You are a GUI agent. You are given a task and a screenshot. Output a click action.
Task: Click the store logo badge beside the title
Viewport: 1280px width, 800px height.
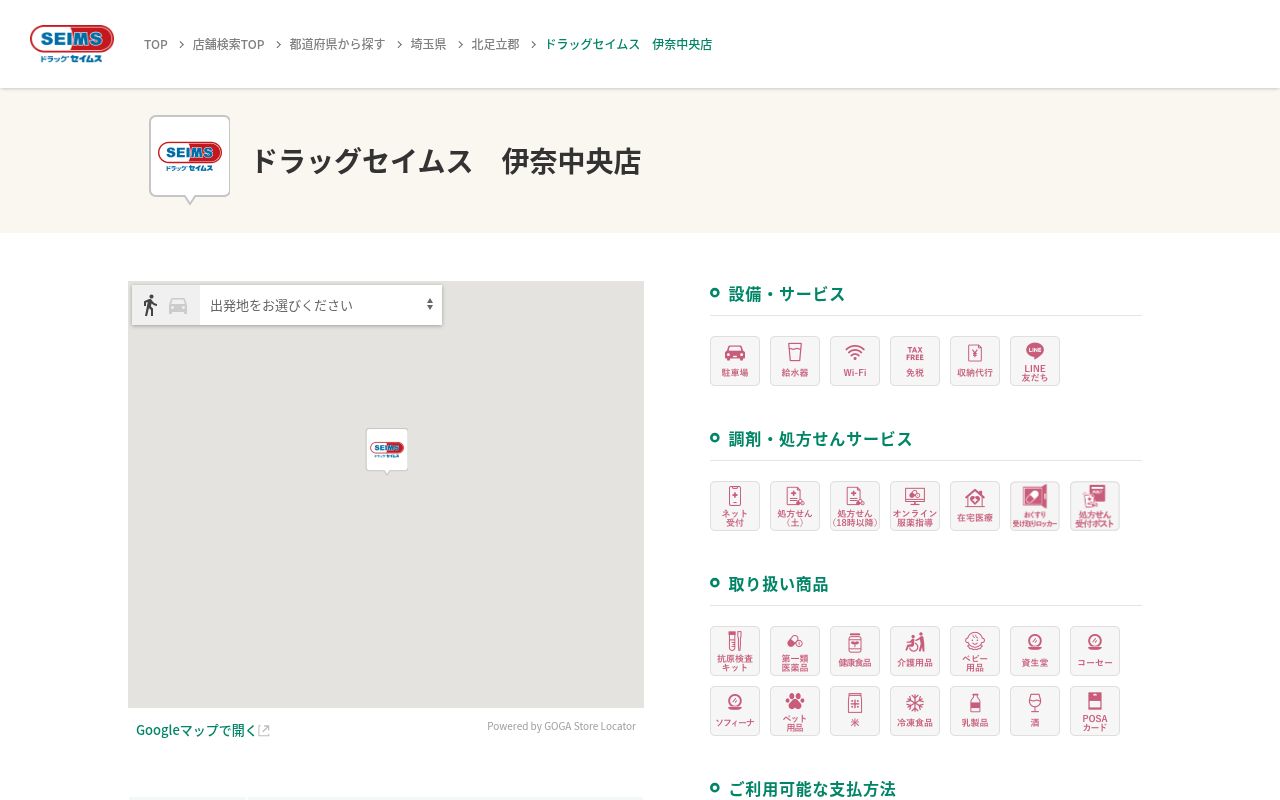click(x=190, y=158)
